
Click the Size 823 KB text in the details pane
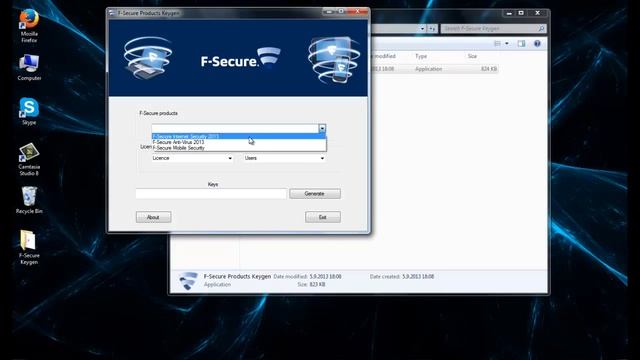click(x=311, y=284)
